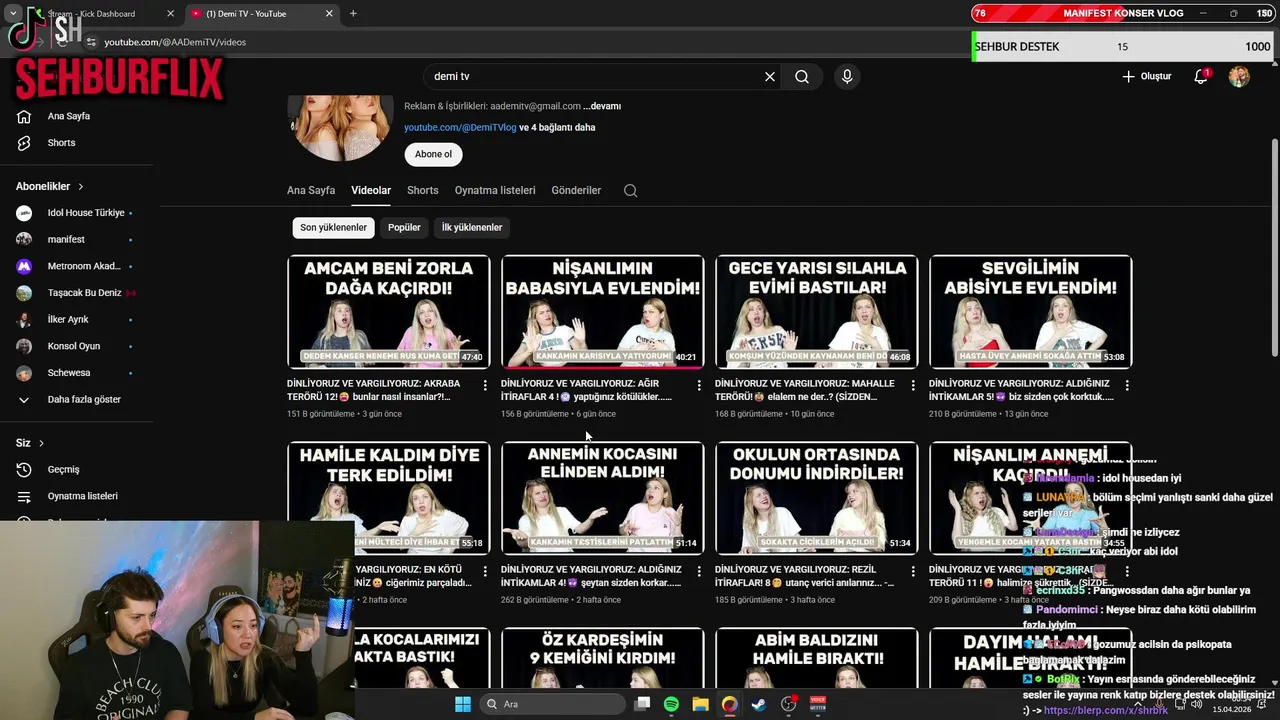Click the taskbar Ara search box
Screen dimensions: 1280x720
[x=552, y=704]
